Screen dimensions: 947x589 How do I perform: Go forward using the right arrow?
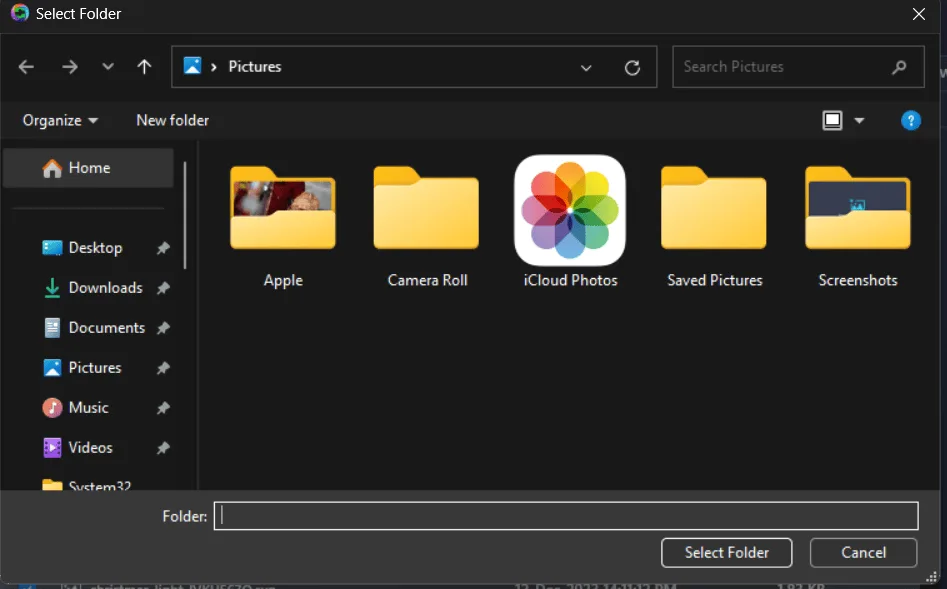tap(70, 67)
